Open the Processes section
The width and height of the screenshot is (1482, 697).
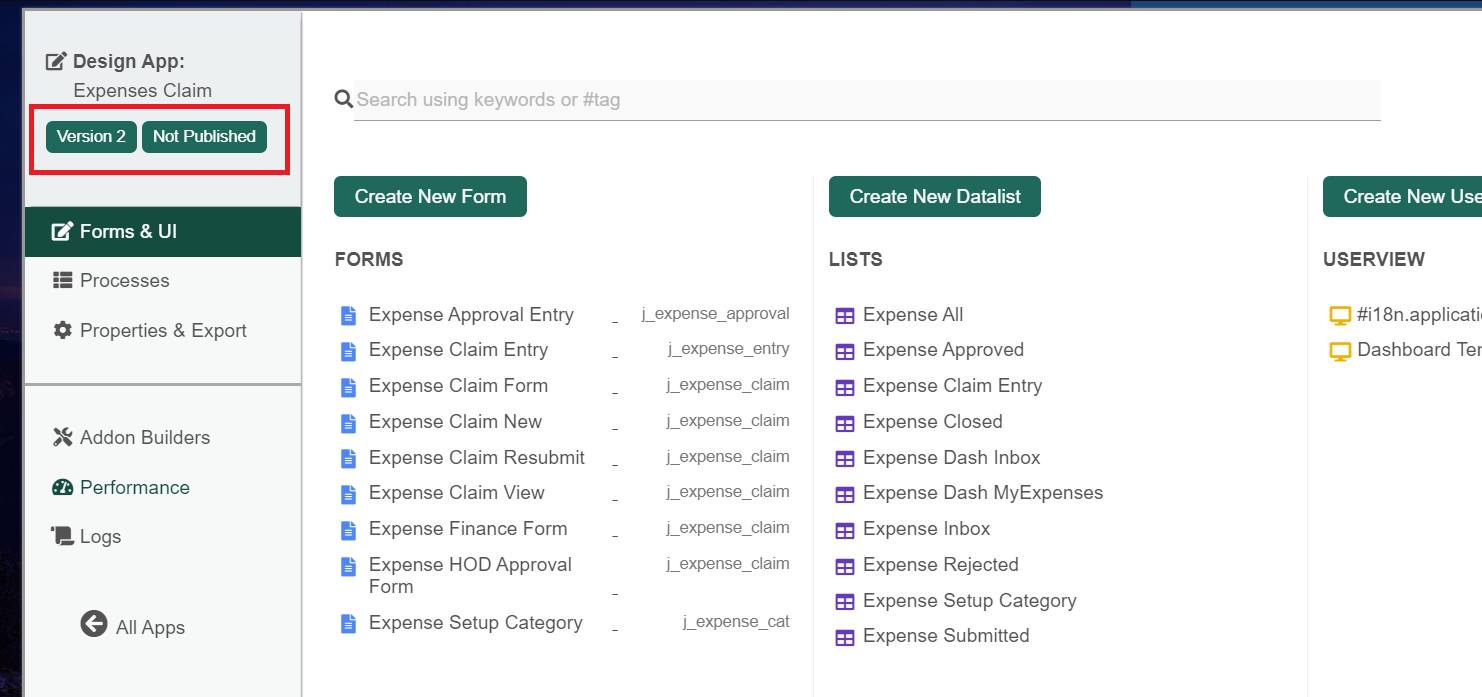124,281
